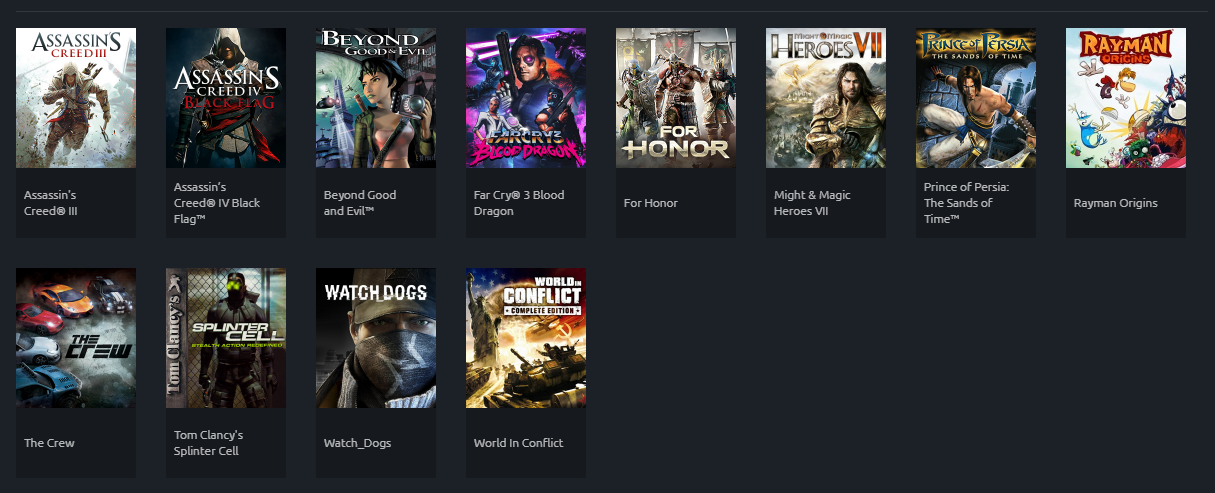The height and width of the screenshot is (493, 1215).
Task: Open Assassin's Creed III cover art
Action: (76, 98)
